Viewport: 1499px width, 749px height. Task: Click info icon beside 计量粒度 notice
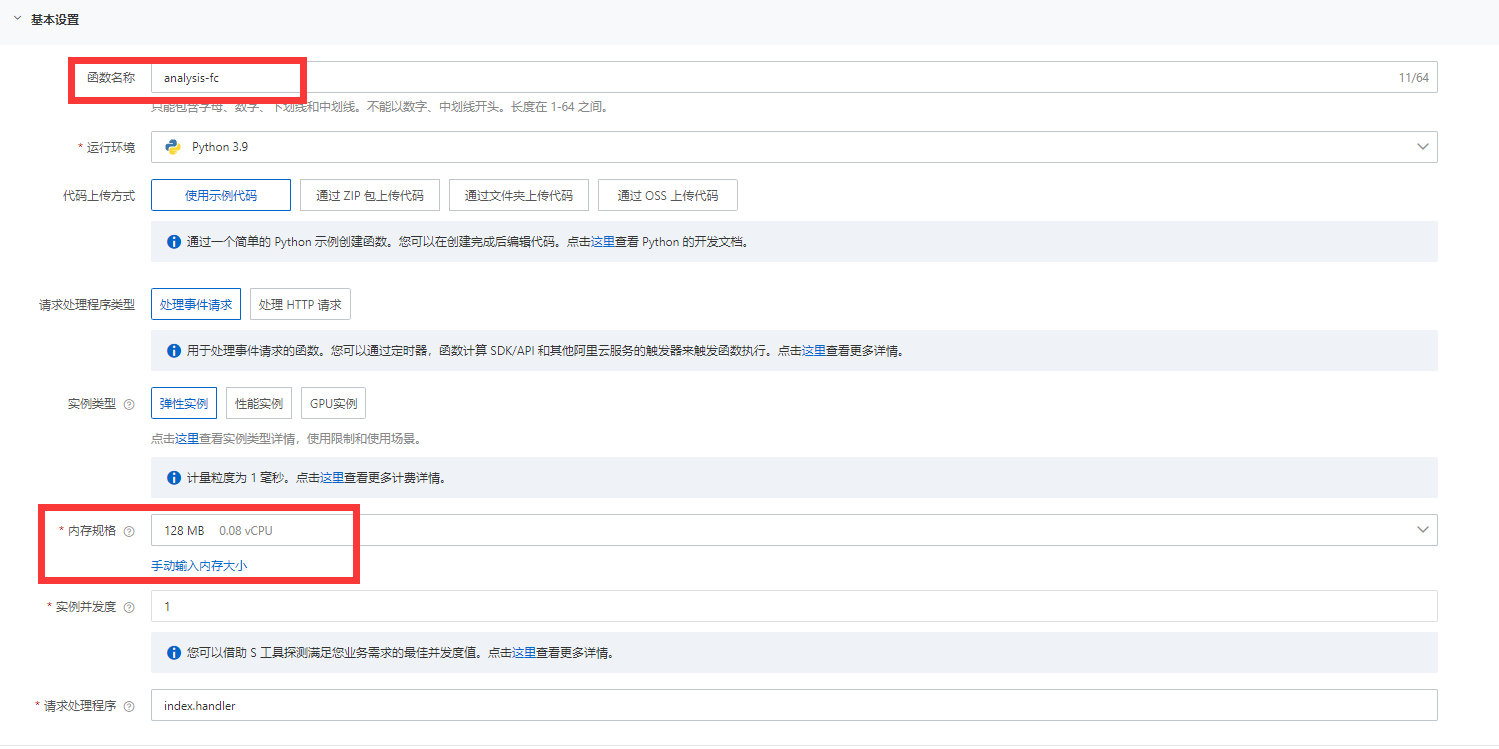(x=174, y=478)
